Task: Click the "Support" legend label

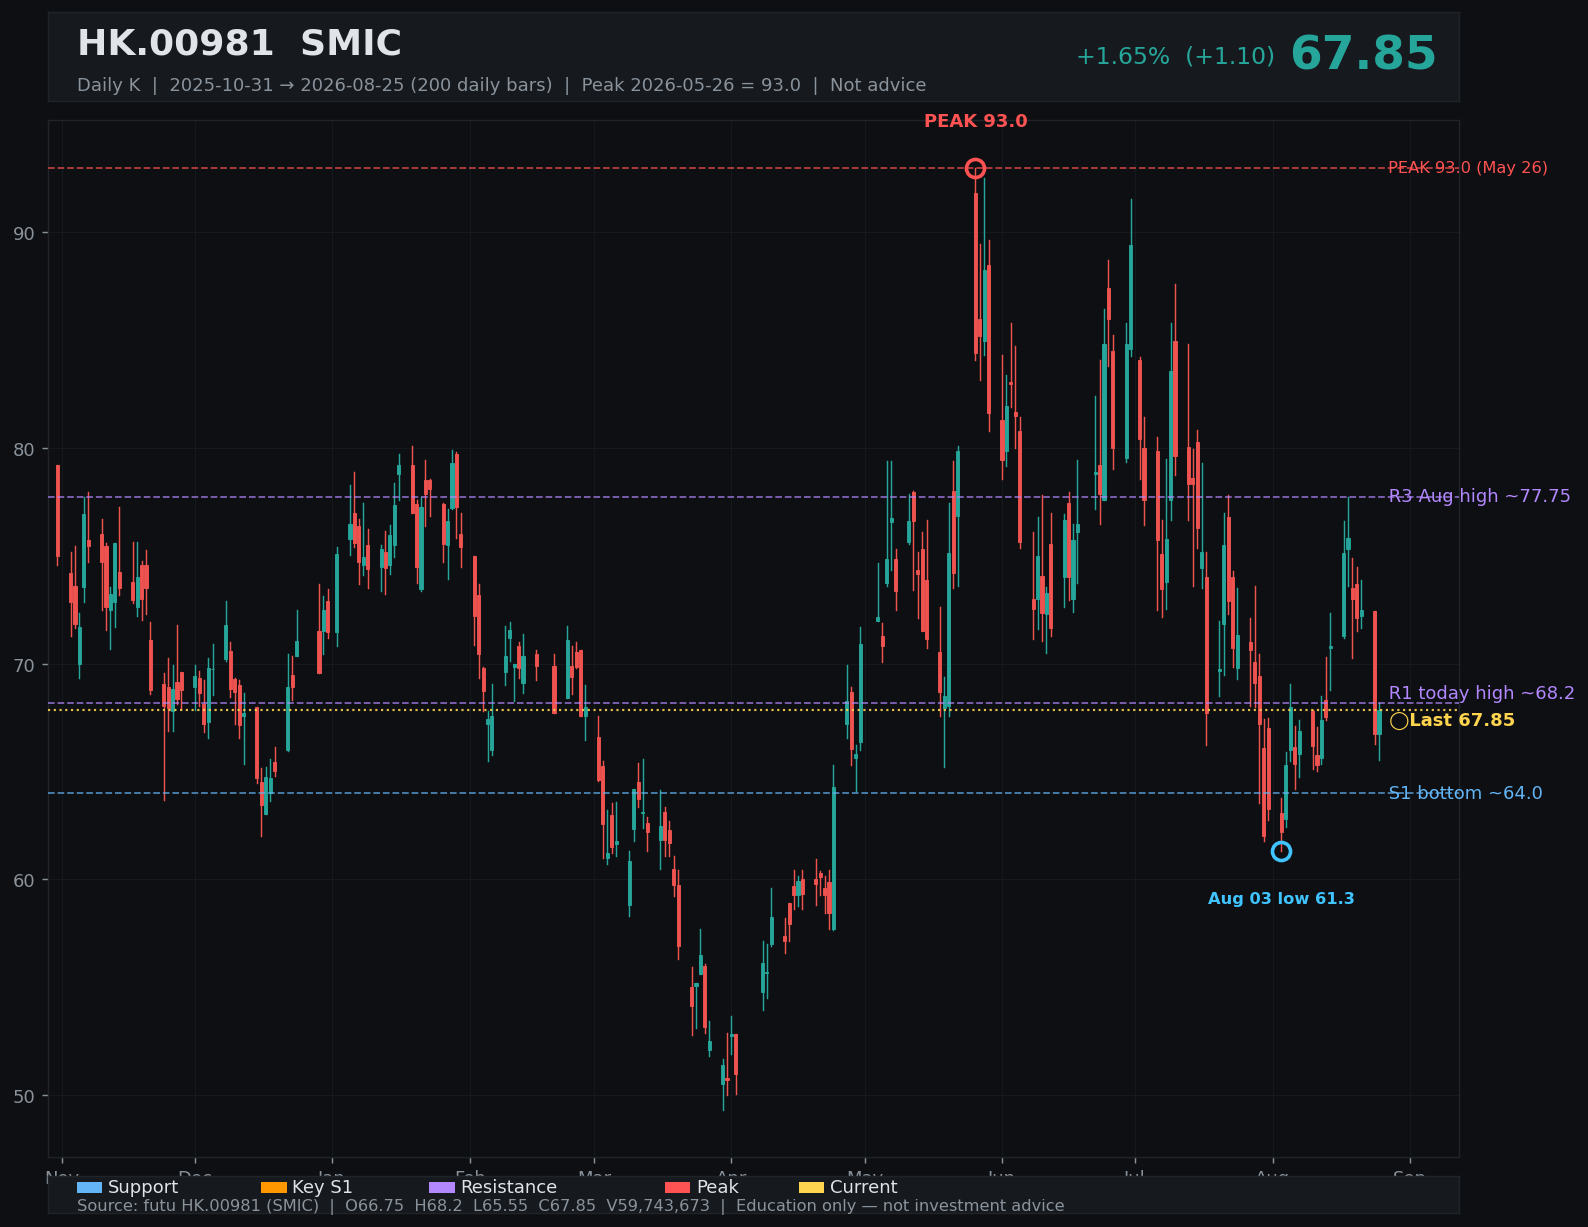Action: point(143,1187)
